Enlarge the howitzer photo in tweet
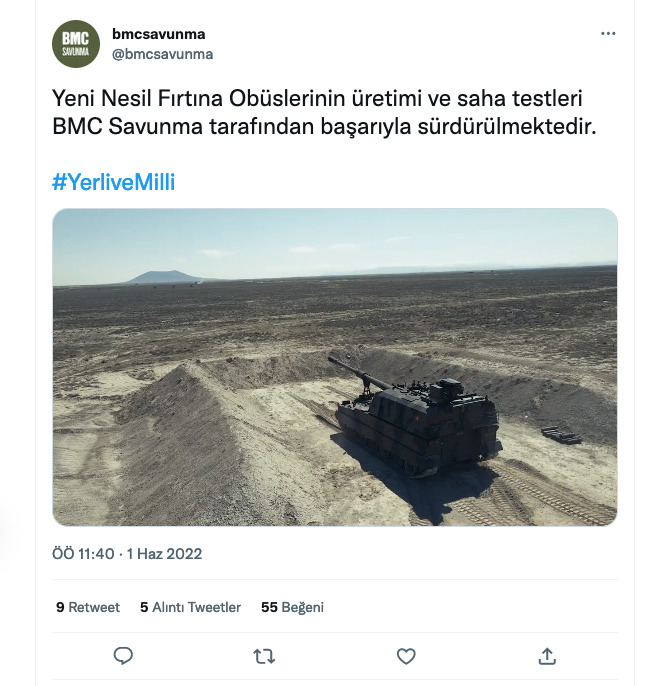 coord(335,367)
